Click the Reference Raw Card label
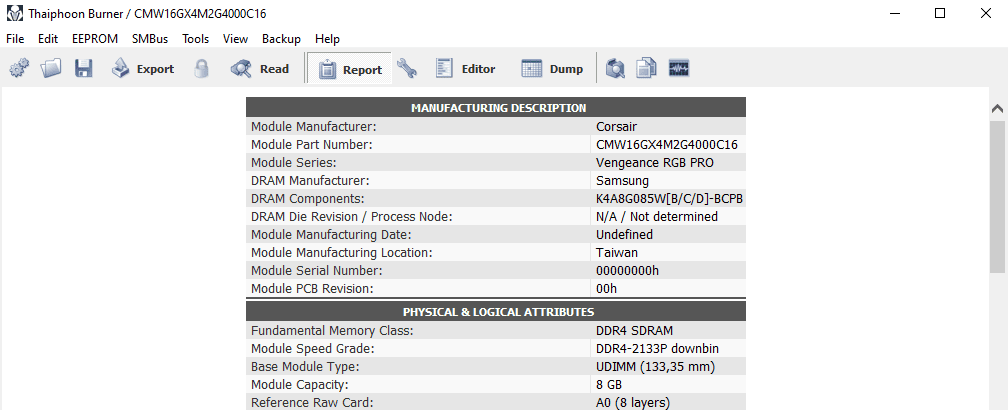Screen dimensions: 1008x410 point(312,403)
